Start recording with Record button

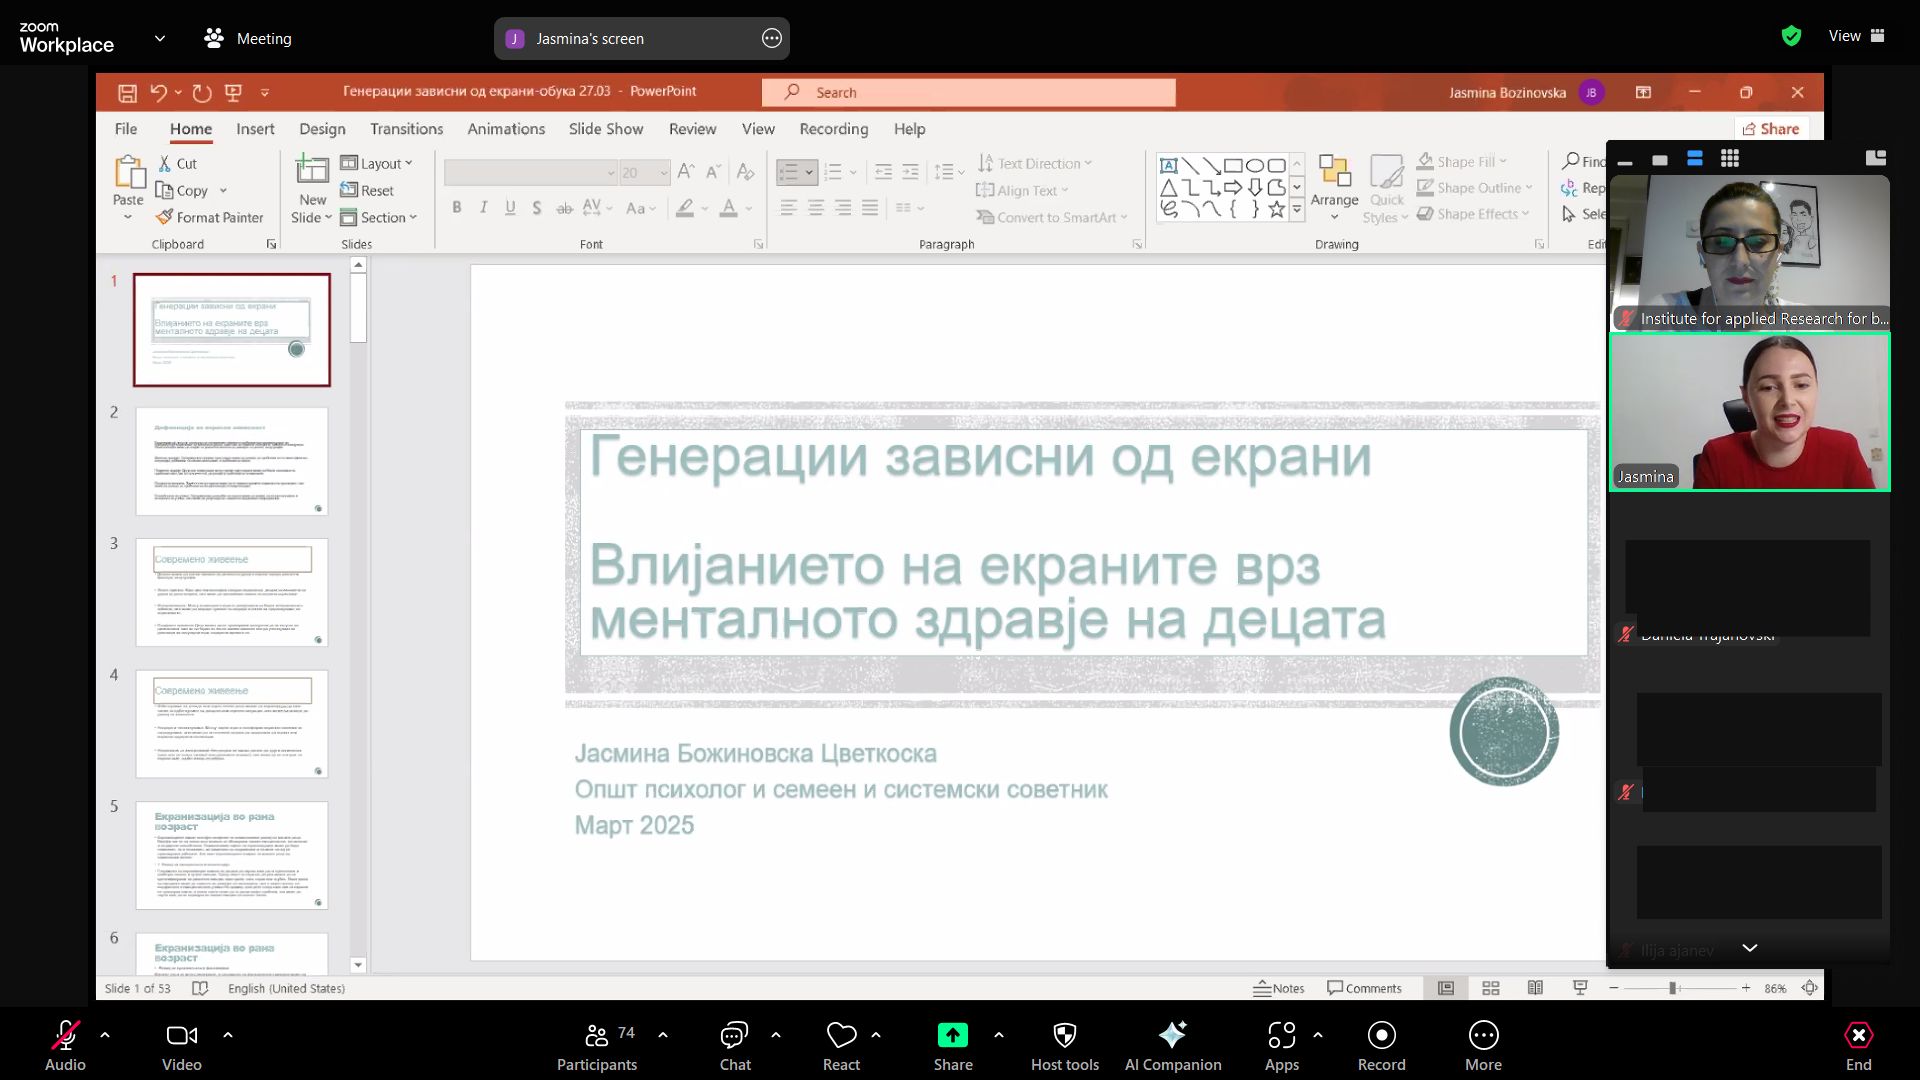tap(1382, 1046)
